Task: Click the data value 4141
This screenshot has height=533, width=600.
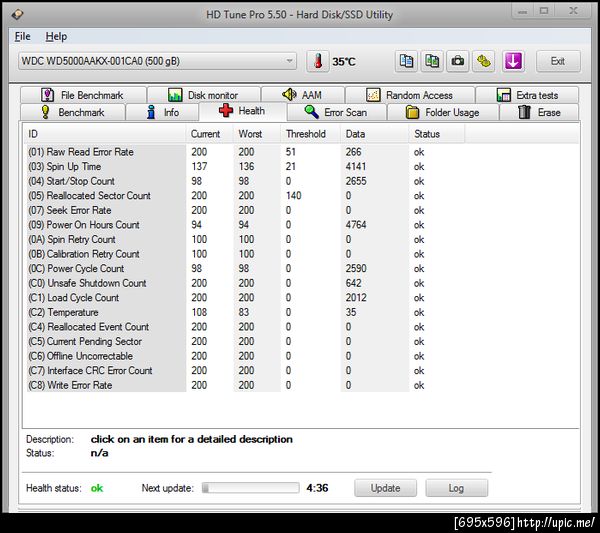Action: pos(356,166)
